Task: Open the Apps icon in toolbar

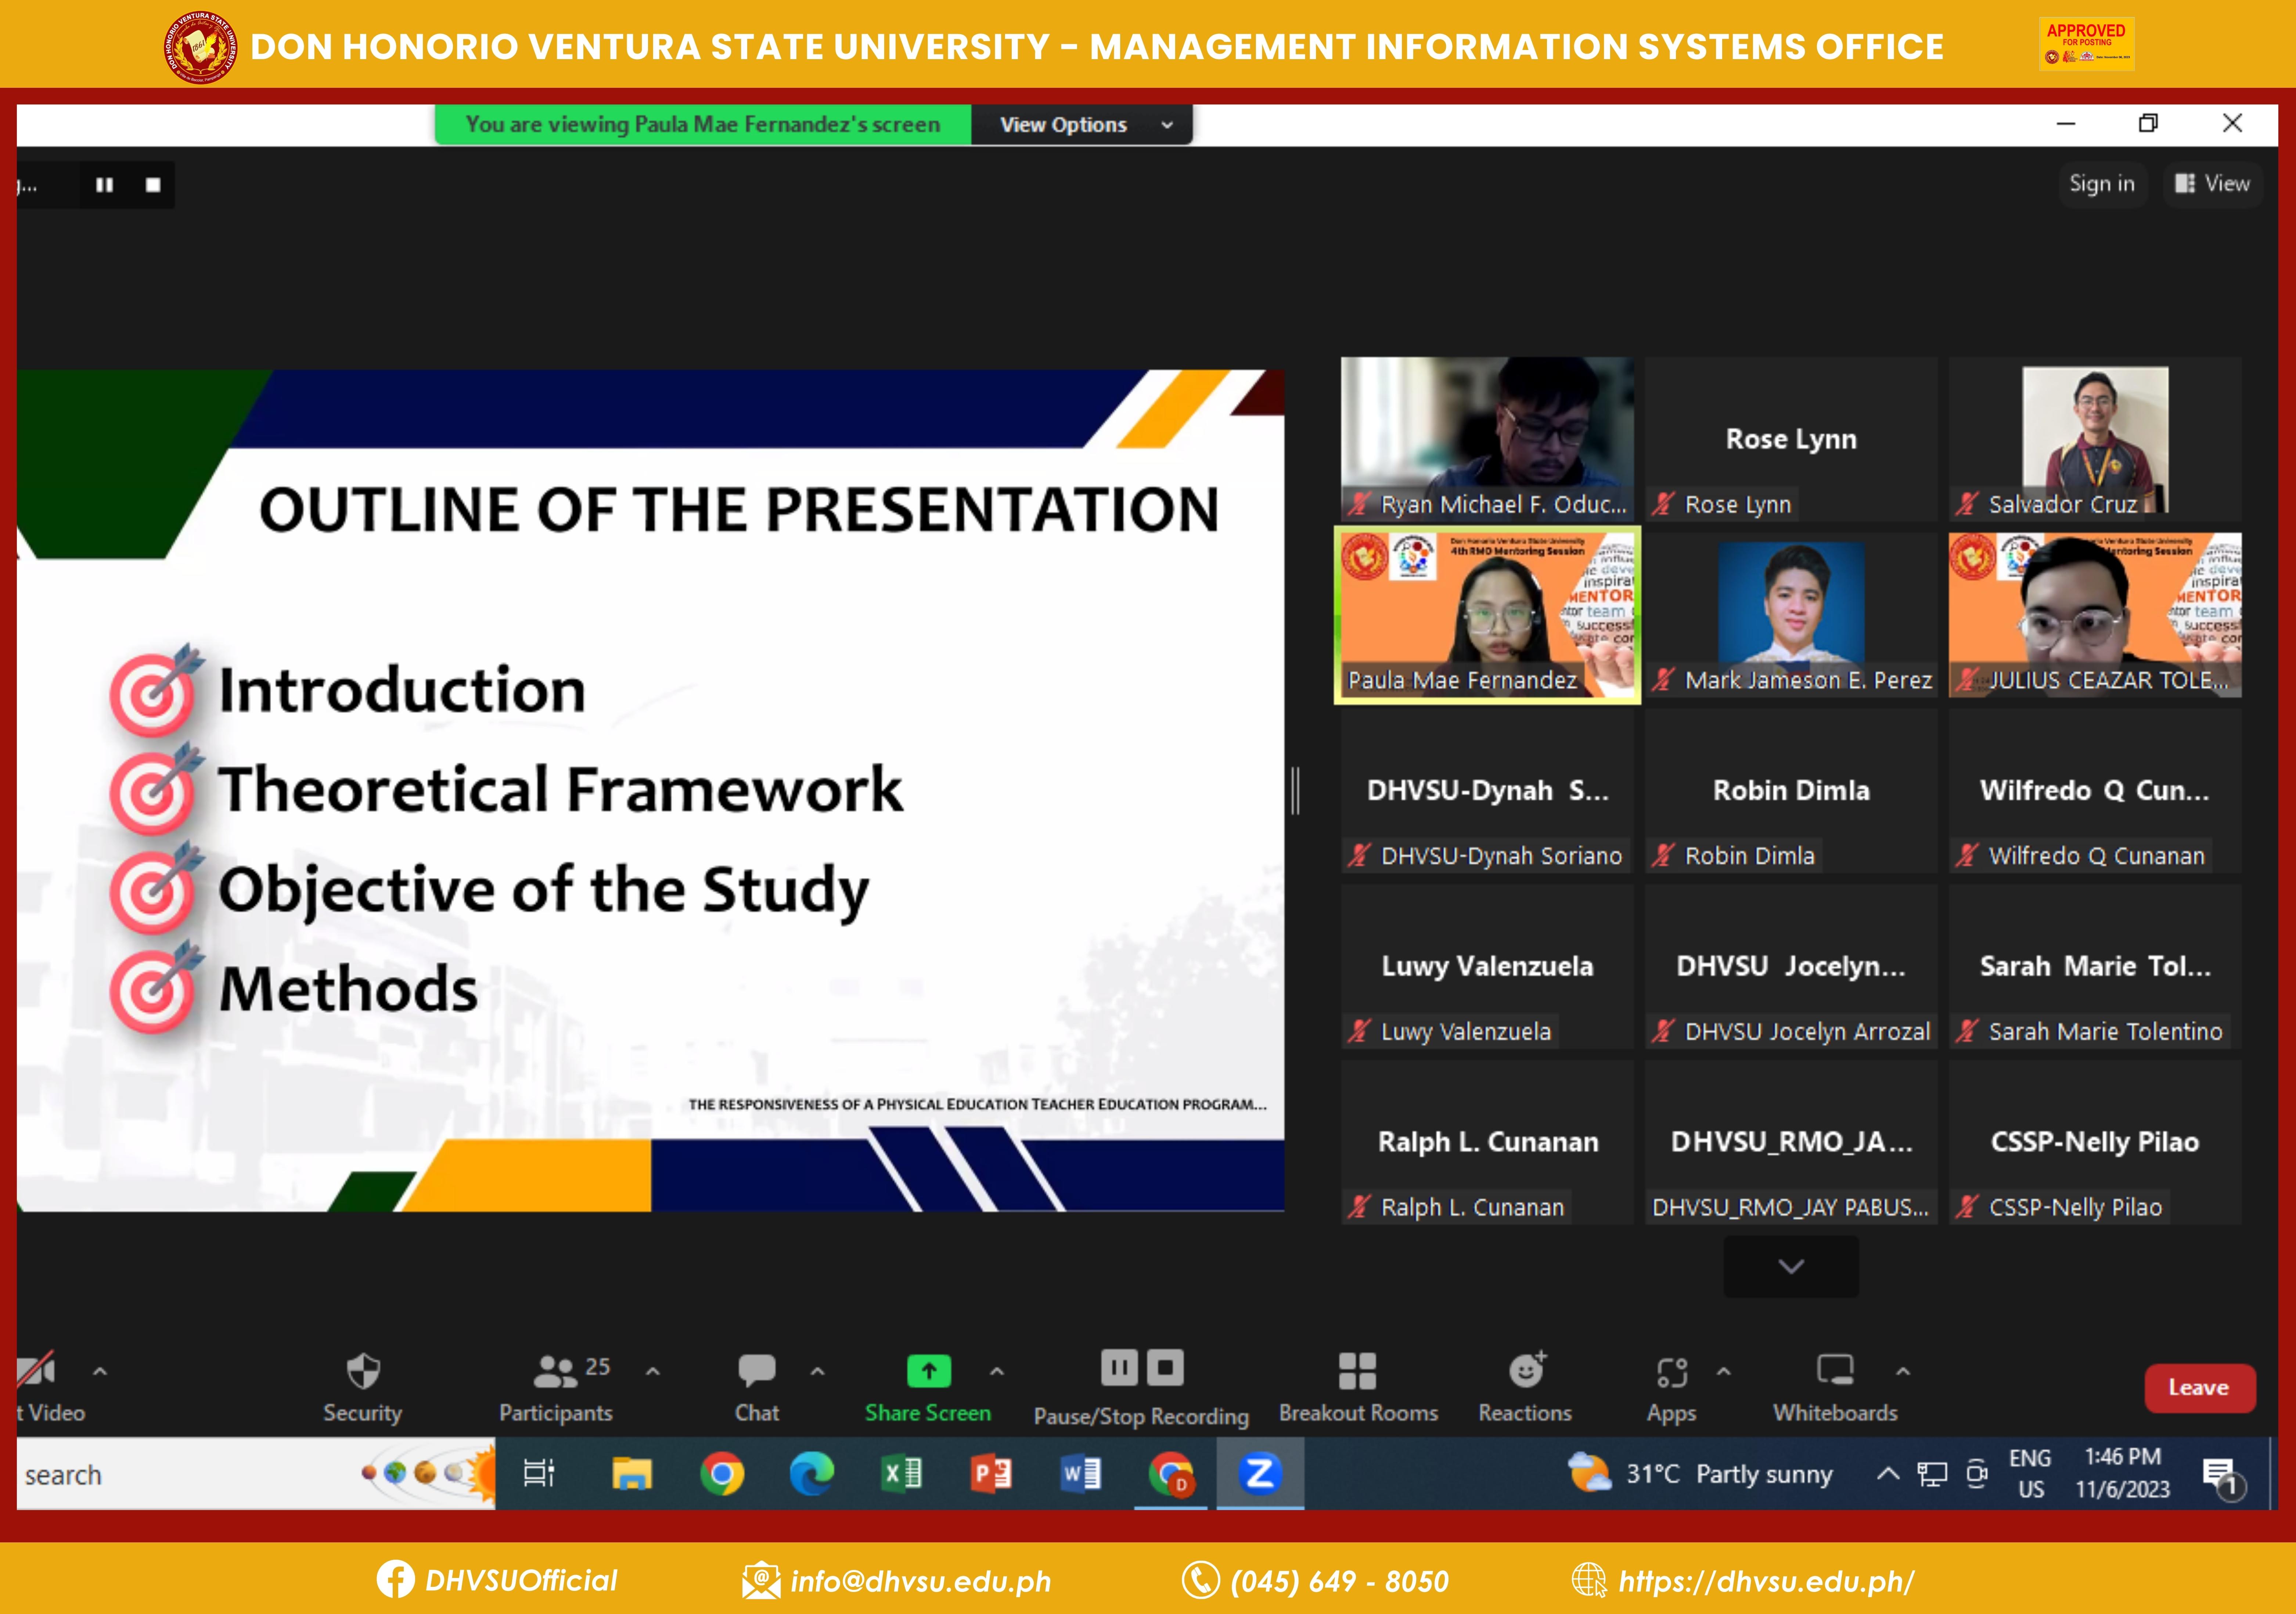Action: click(x=1671, y=1372)
